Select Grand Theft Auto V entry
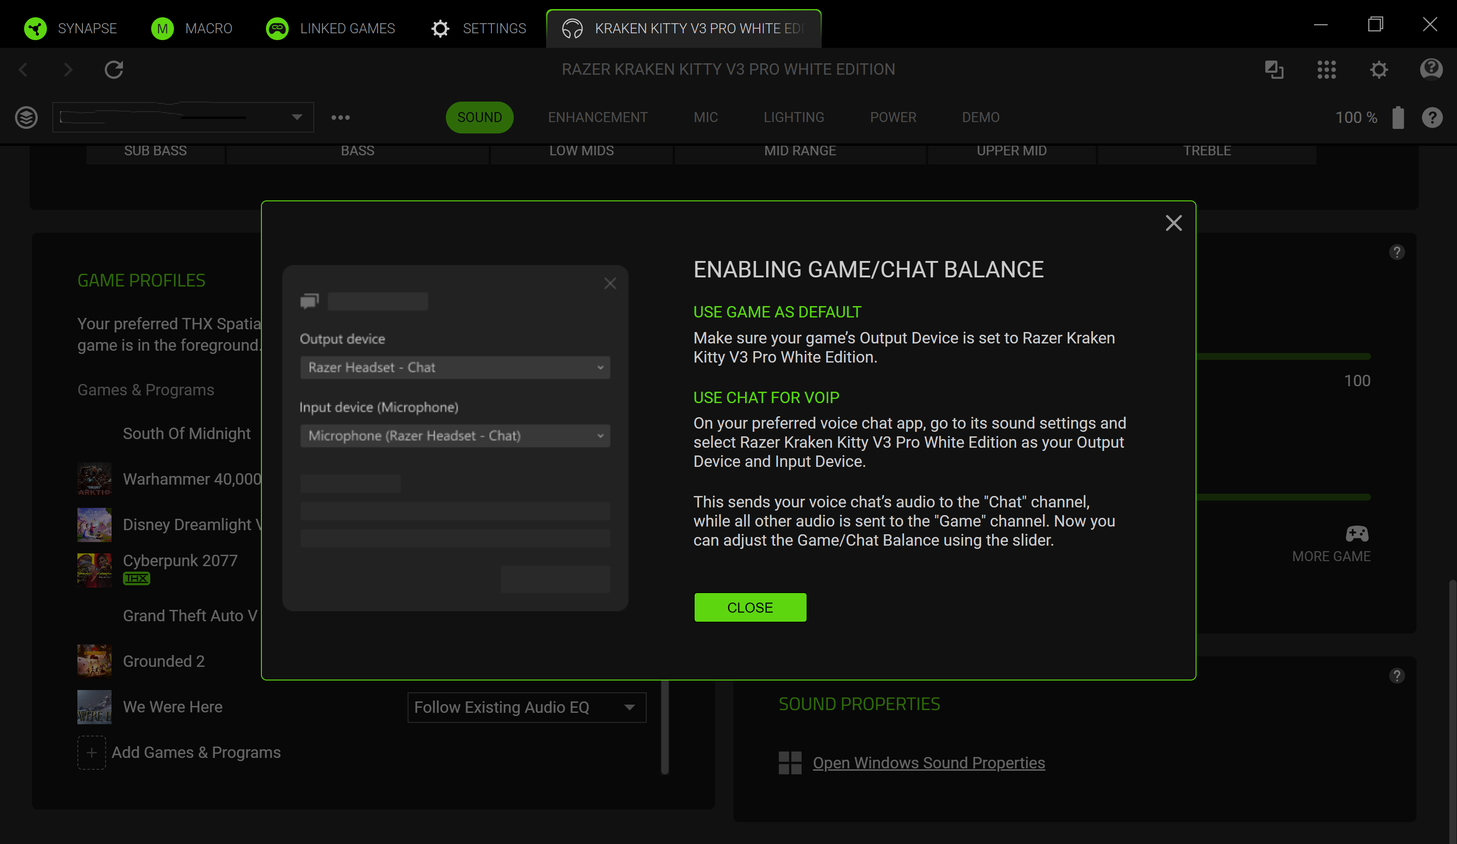The image size is (1457, 844). pos(190,615)
